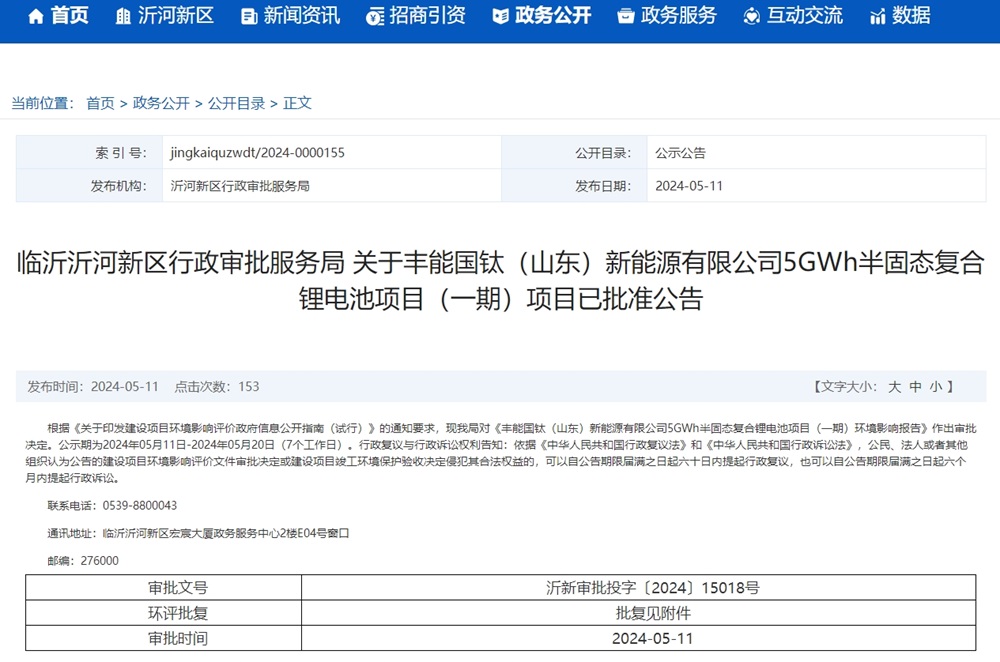Screen dimensions: 1000x662
Task: Click the briefcase icon beside 政务服务
Action: [627, 16]
